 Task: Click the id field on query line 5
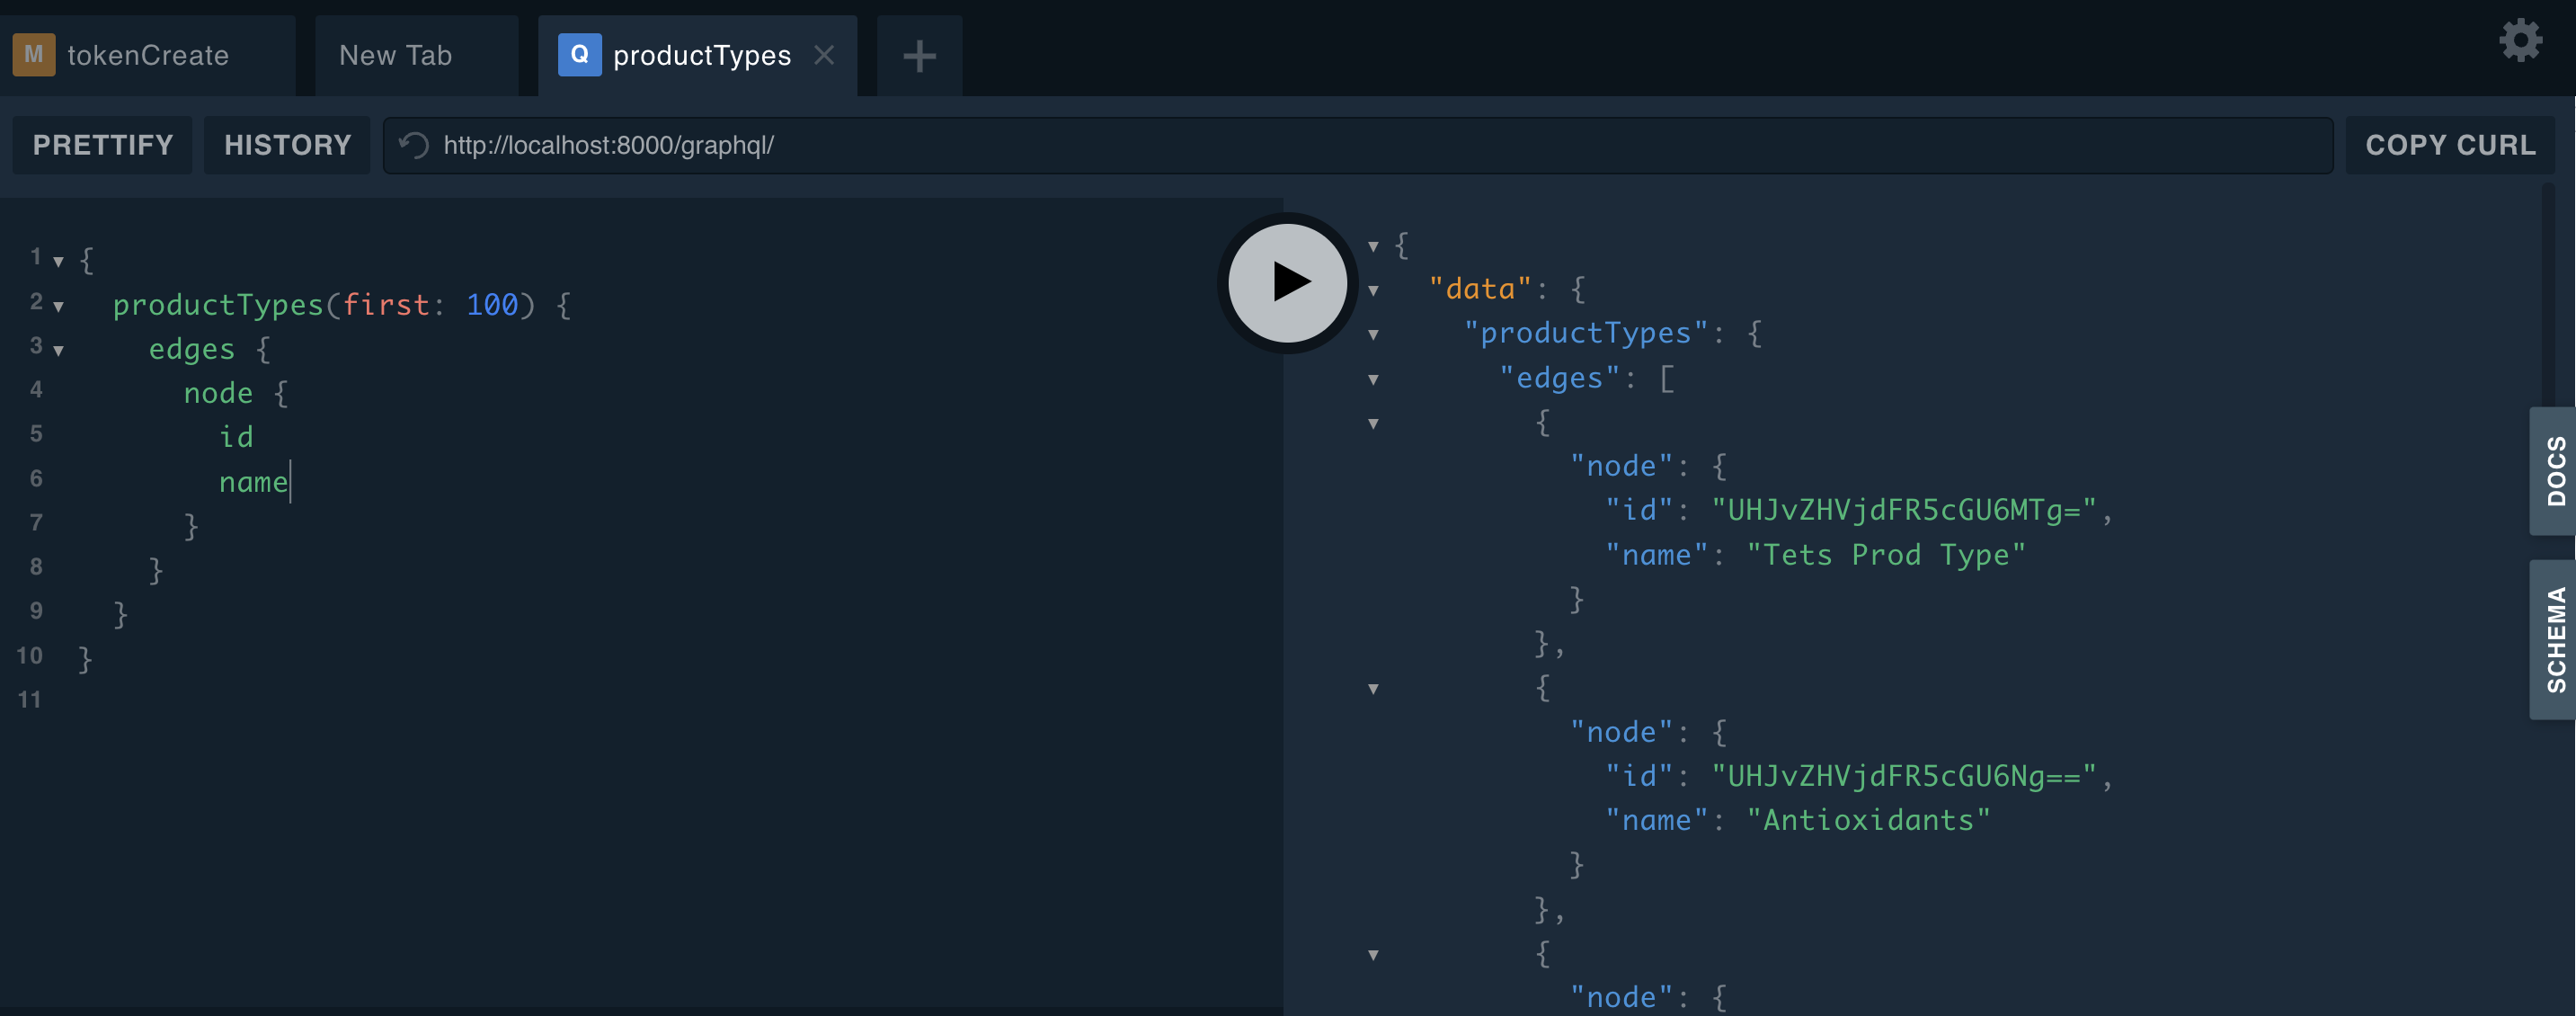pyautogui.click(x=236, y=437)
